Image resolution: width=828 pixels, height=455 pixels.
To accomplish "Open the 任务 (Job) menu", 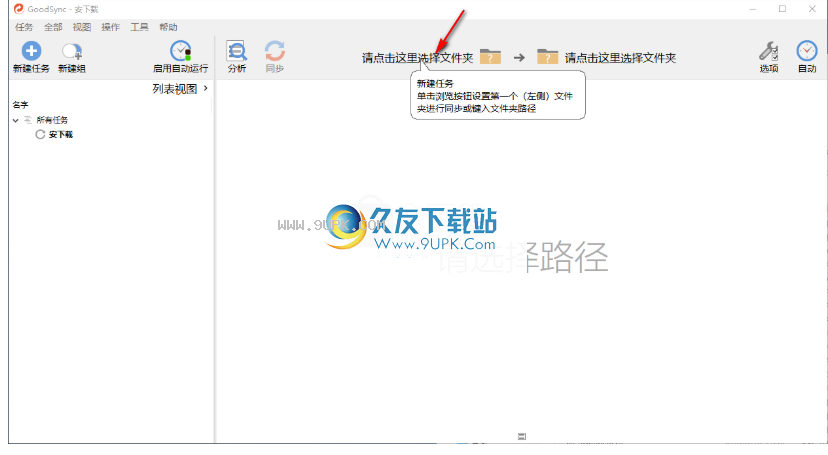I will (x=24, y=27).
